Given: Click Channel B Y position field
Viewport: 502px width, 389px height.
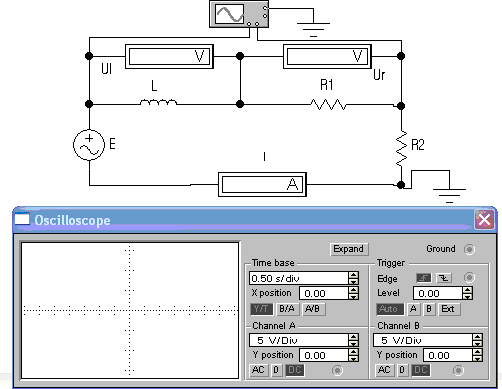Looking at the screenshot, I should [x=448, y=355].
